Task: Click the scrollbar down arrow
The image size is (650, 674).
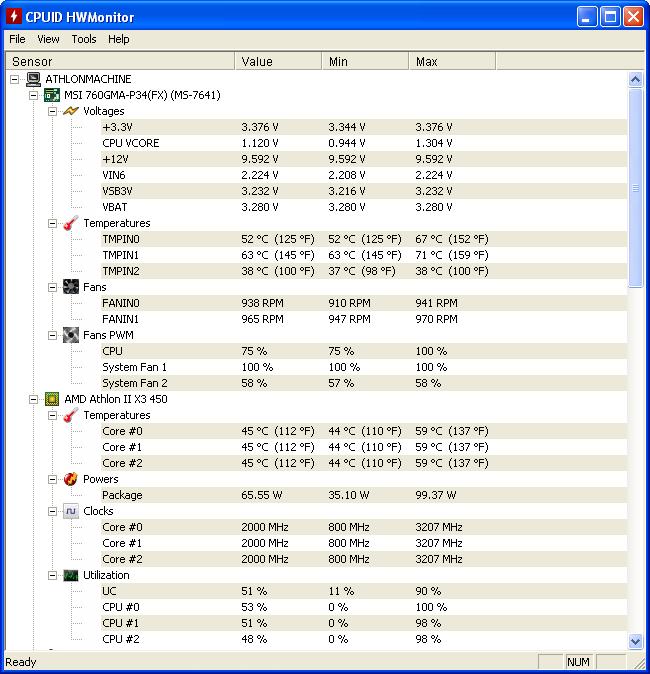Action: click(635, 641)
